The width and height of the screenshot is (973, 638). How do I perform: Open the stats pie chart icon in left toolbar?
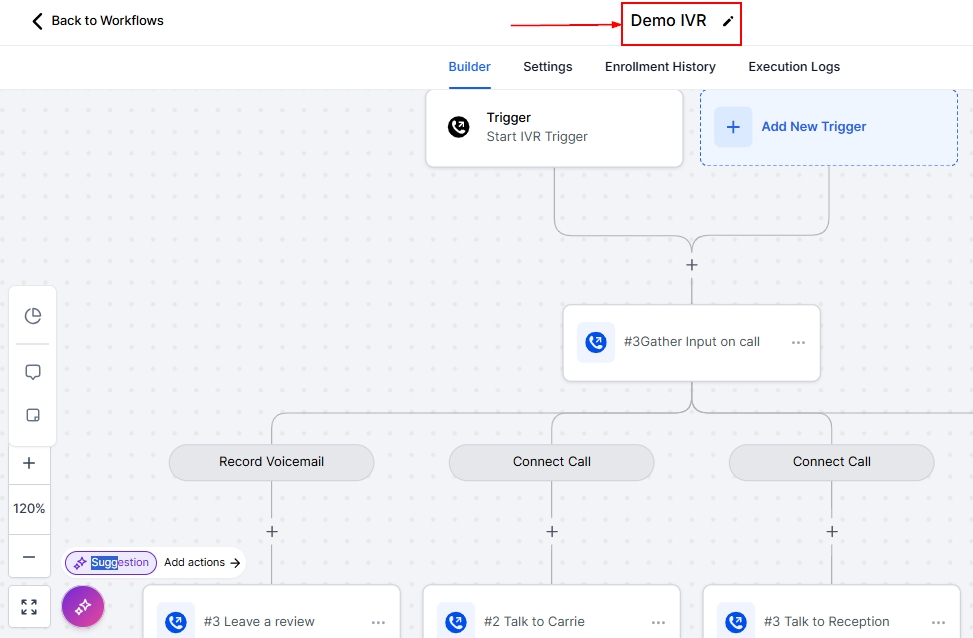tap(32, 316)
